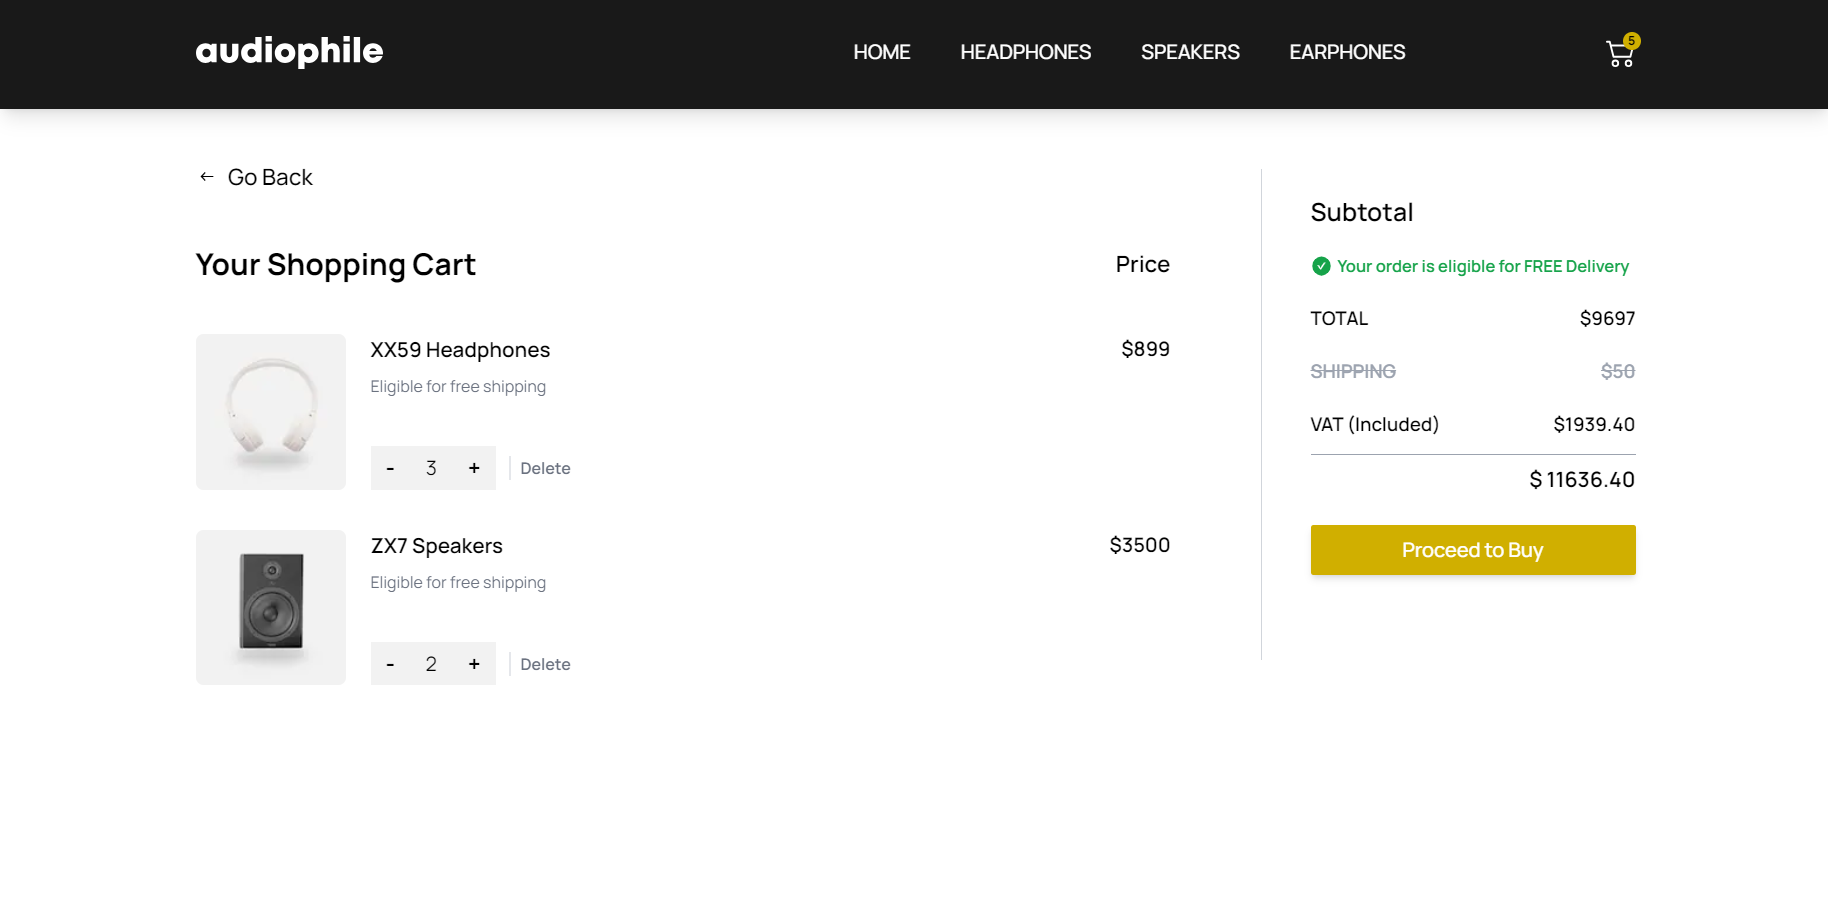The image size is (1828, 920).
Task: Decrease ZX7 Speakers quantity with minus
Action: tap(390, 663)
